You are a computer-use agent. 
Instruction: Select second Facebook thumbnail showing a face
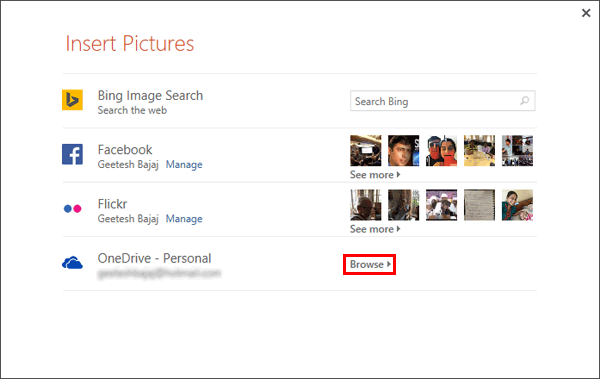tap(404, 150)
